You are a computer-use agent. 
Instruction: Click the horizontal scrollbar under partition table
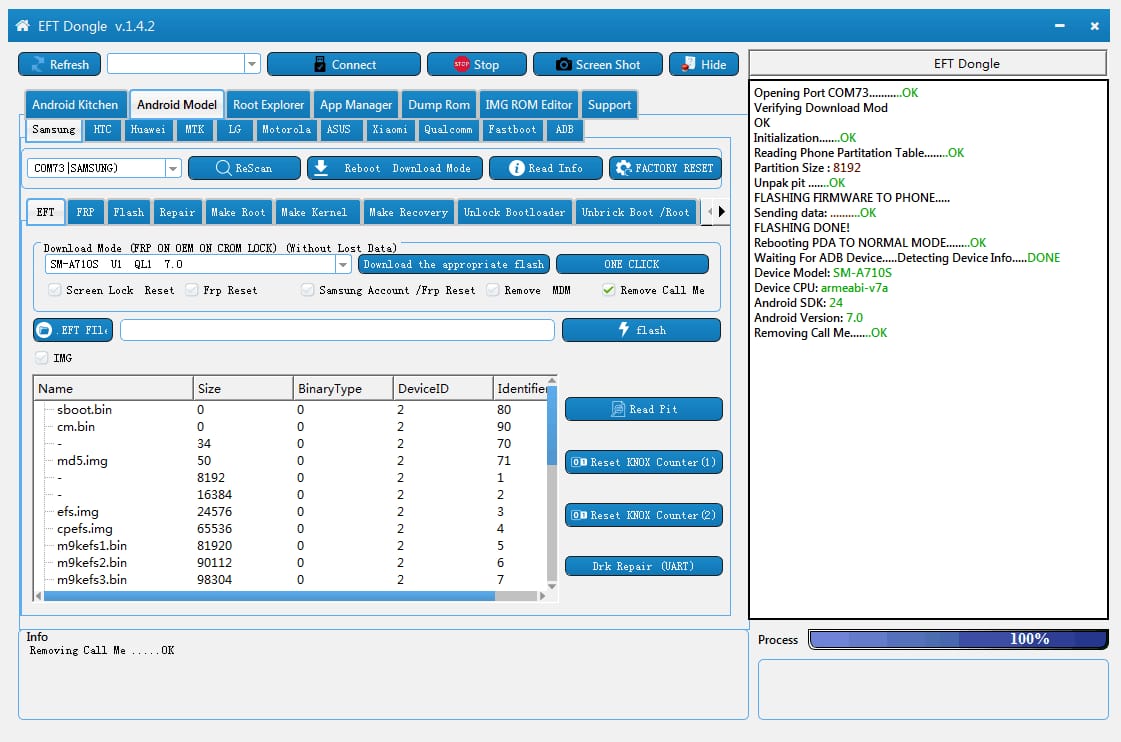(270, 595)
